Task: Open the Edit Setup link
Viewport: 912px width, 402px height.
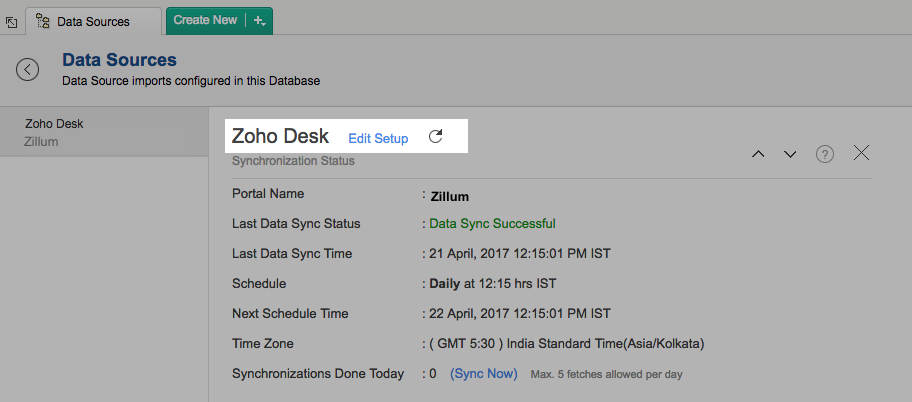Action: click(378, 138)
